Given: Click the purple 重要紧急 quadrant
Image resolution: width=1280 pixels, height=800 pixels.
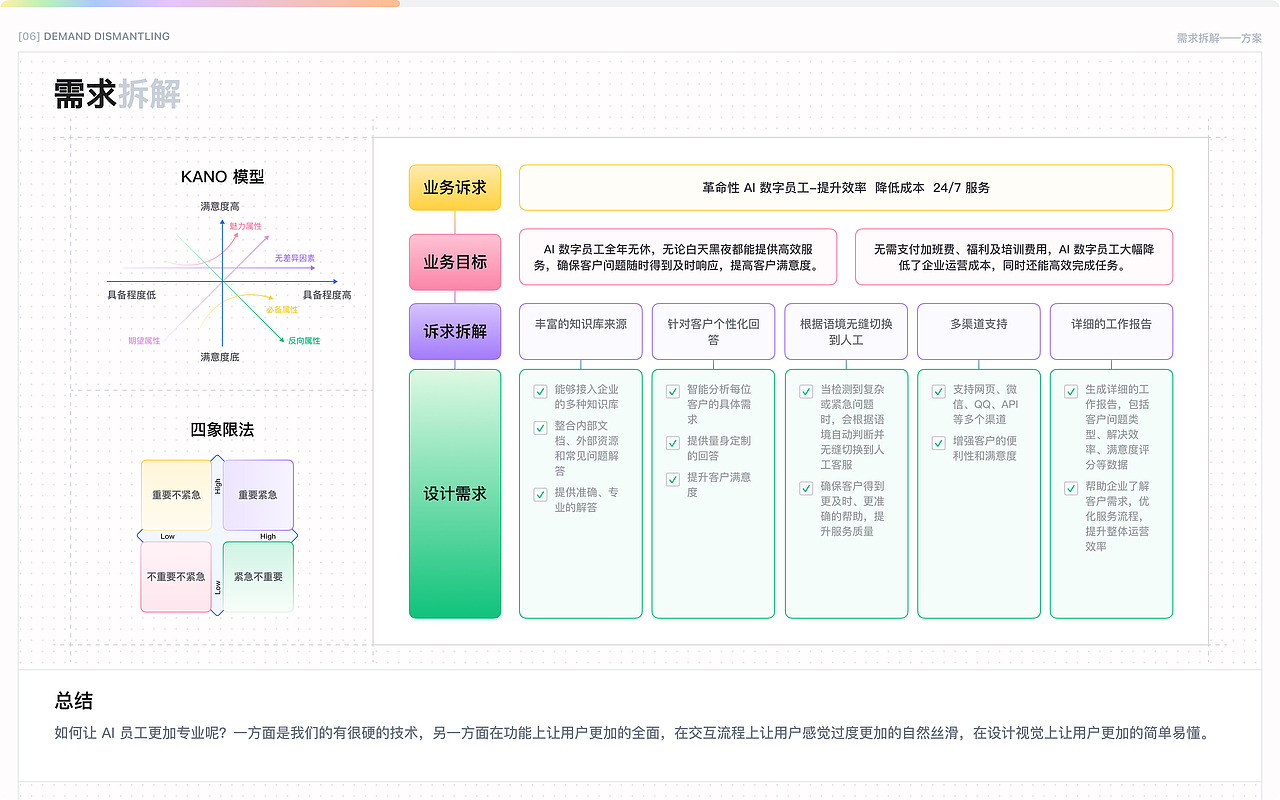Looking at the screenshot, I should point(256,495).
